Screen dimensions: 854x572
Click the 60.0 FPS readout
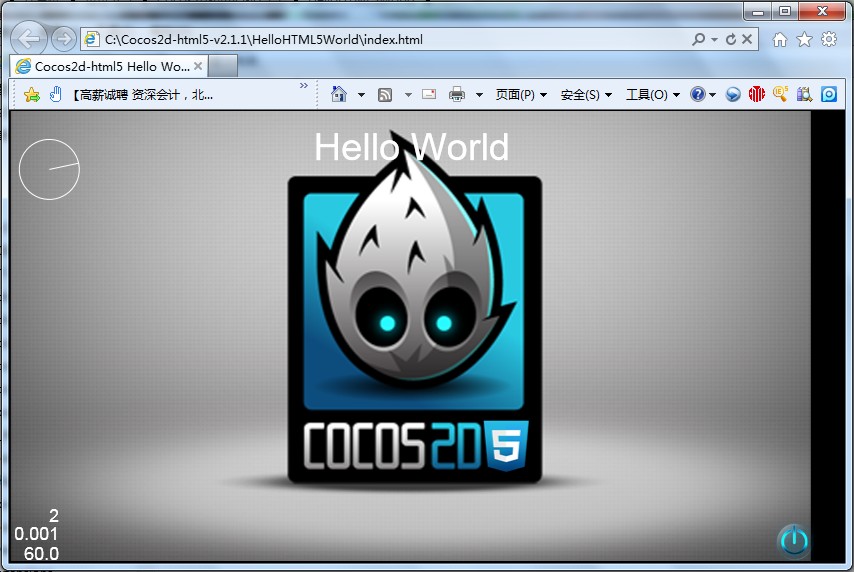41,553
